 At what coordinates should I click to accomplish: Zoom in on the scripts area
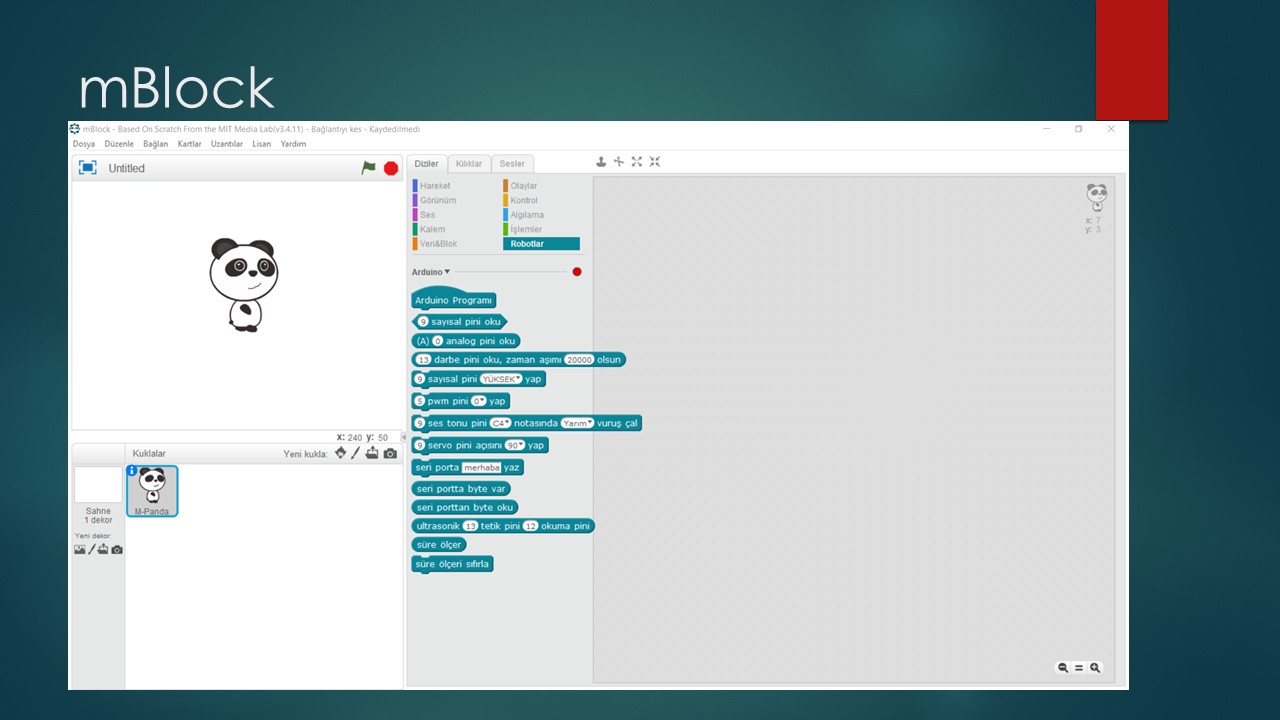pos(1095,668)
